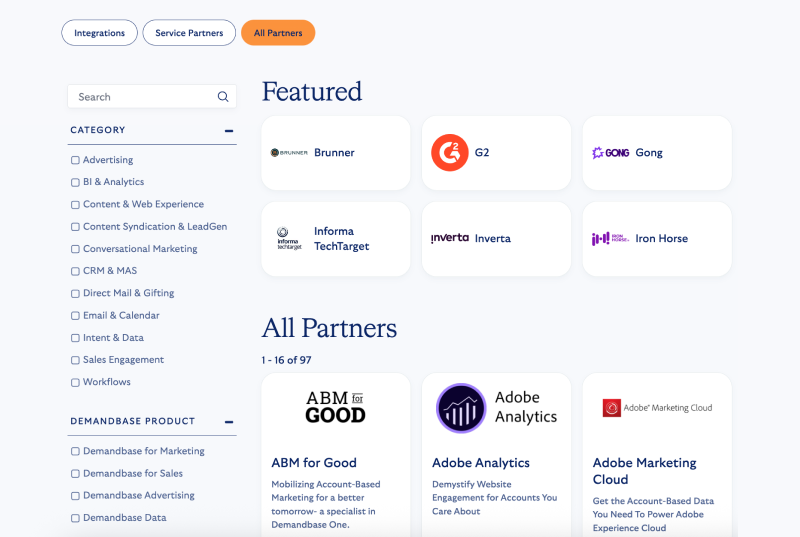Collapse the Category filter section
Viewport: 800px width, 537px height.
pos(229,131)
